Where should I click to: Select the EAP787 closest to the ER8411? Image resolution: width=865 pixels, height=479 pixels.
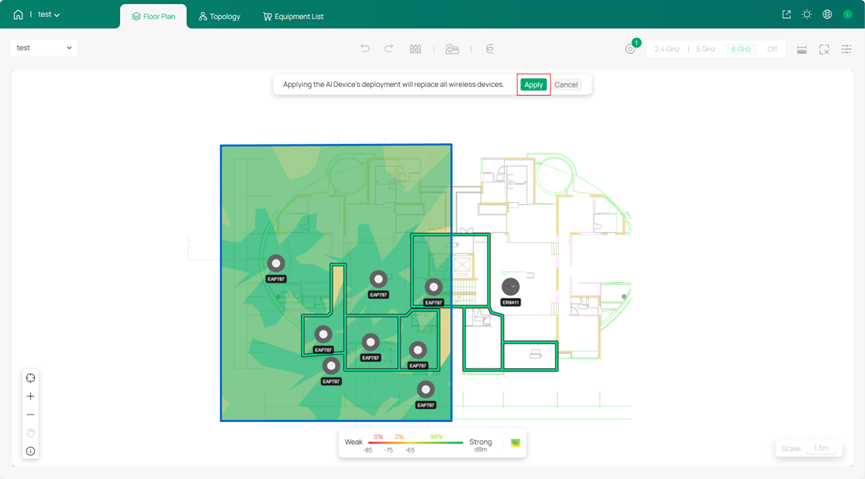433,287
